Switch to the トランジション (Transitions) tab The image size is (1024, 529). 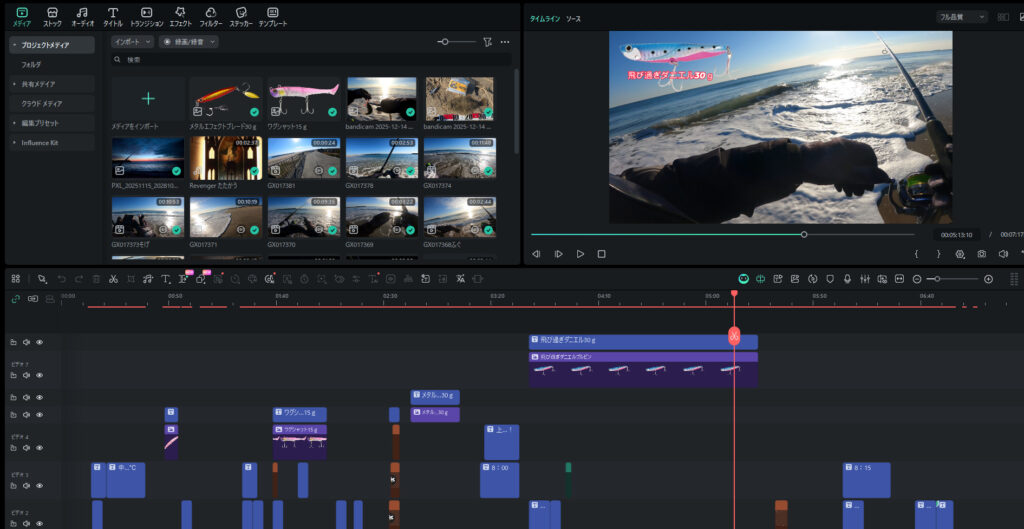[146, 16]
